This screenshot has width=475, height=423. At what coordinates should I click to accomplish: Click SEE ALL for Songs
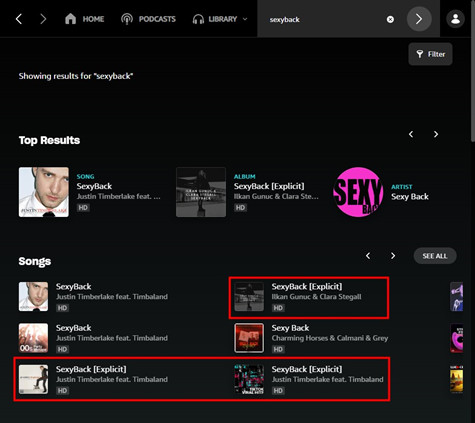click(x=435, y=256)
